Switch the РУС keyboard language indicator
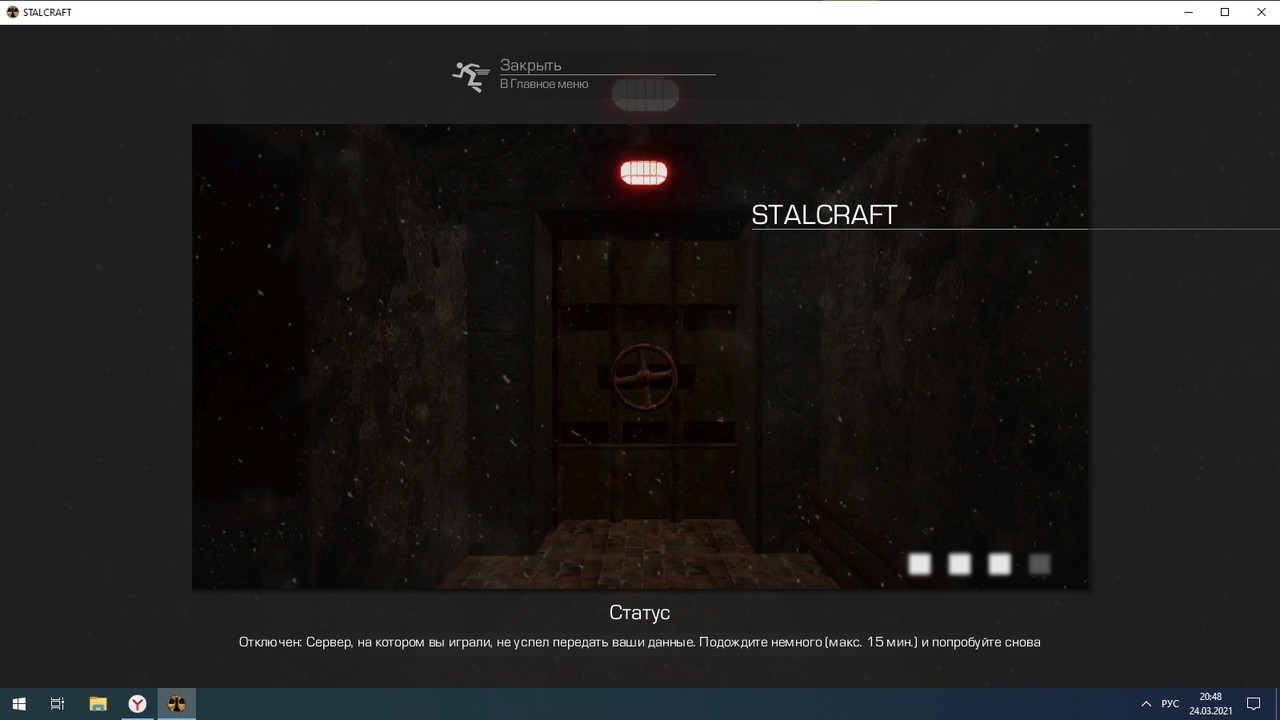 pos(1170,704)
